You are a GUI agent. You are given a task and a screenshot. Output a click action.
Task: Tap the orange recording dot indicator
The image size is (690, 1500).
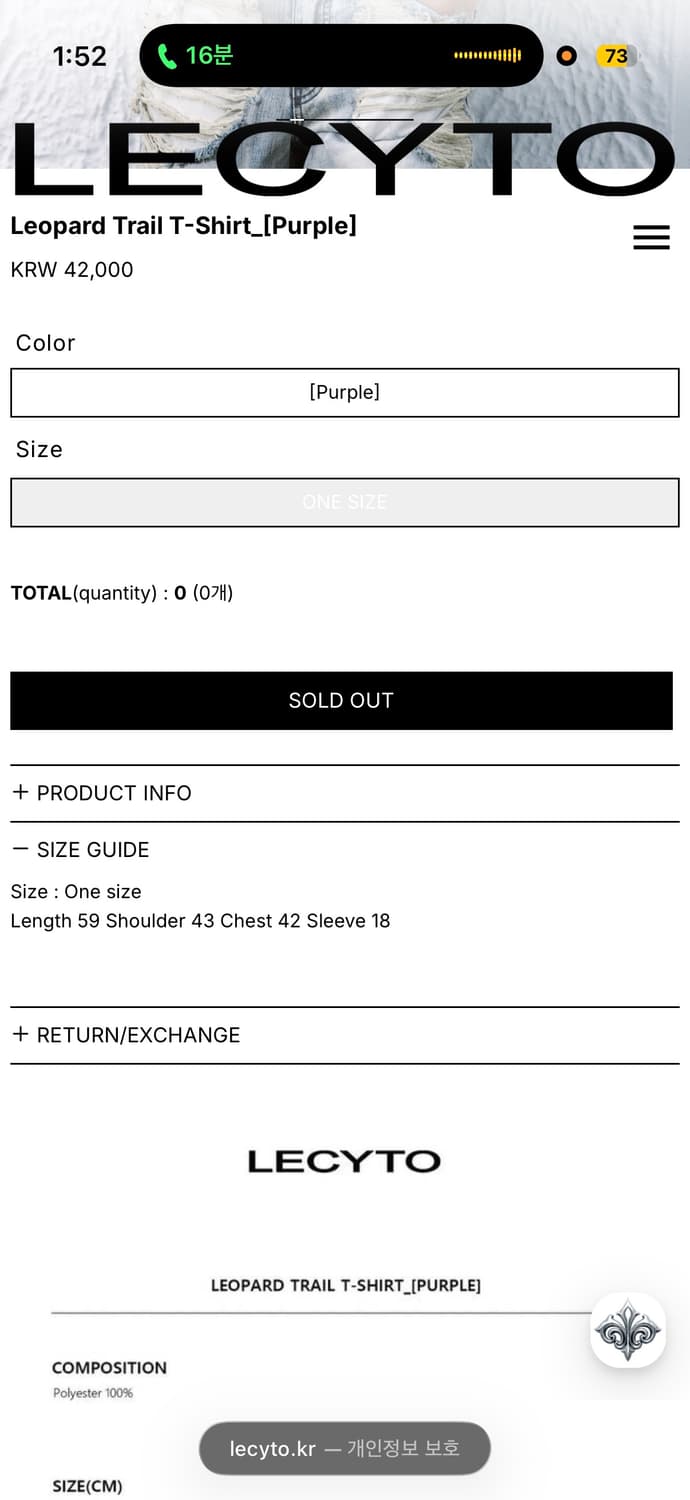tap(566, 56)
